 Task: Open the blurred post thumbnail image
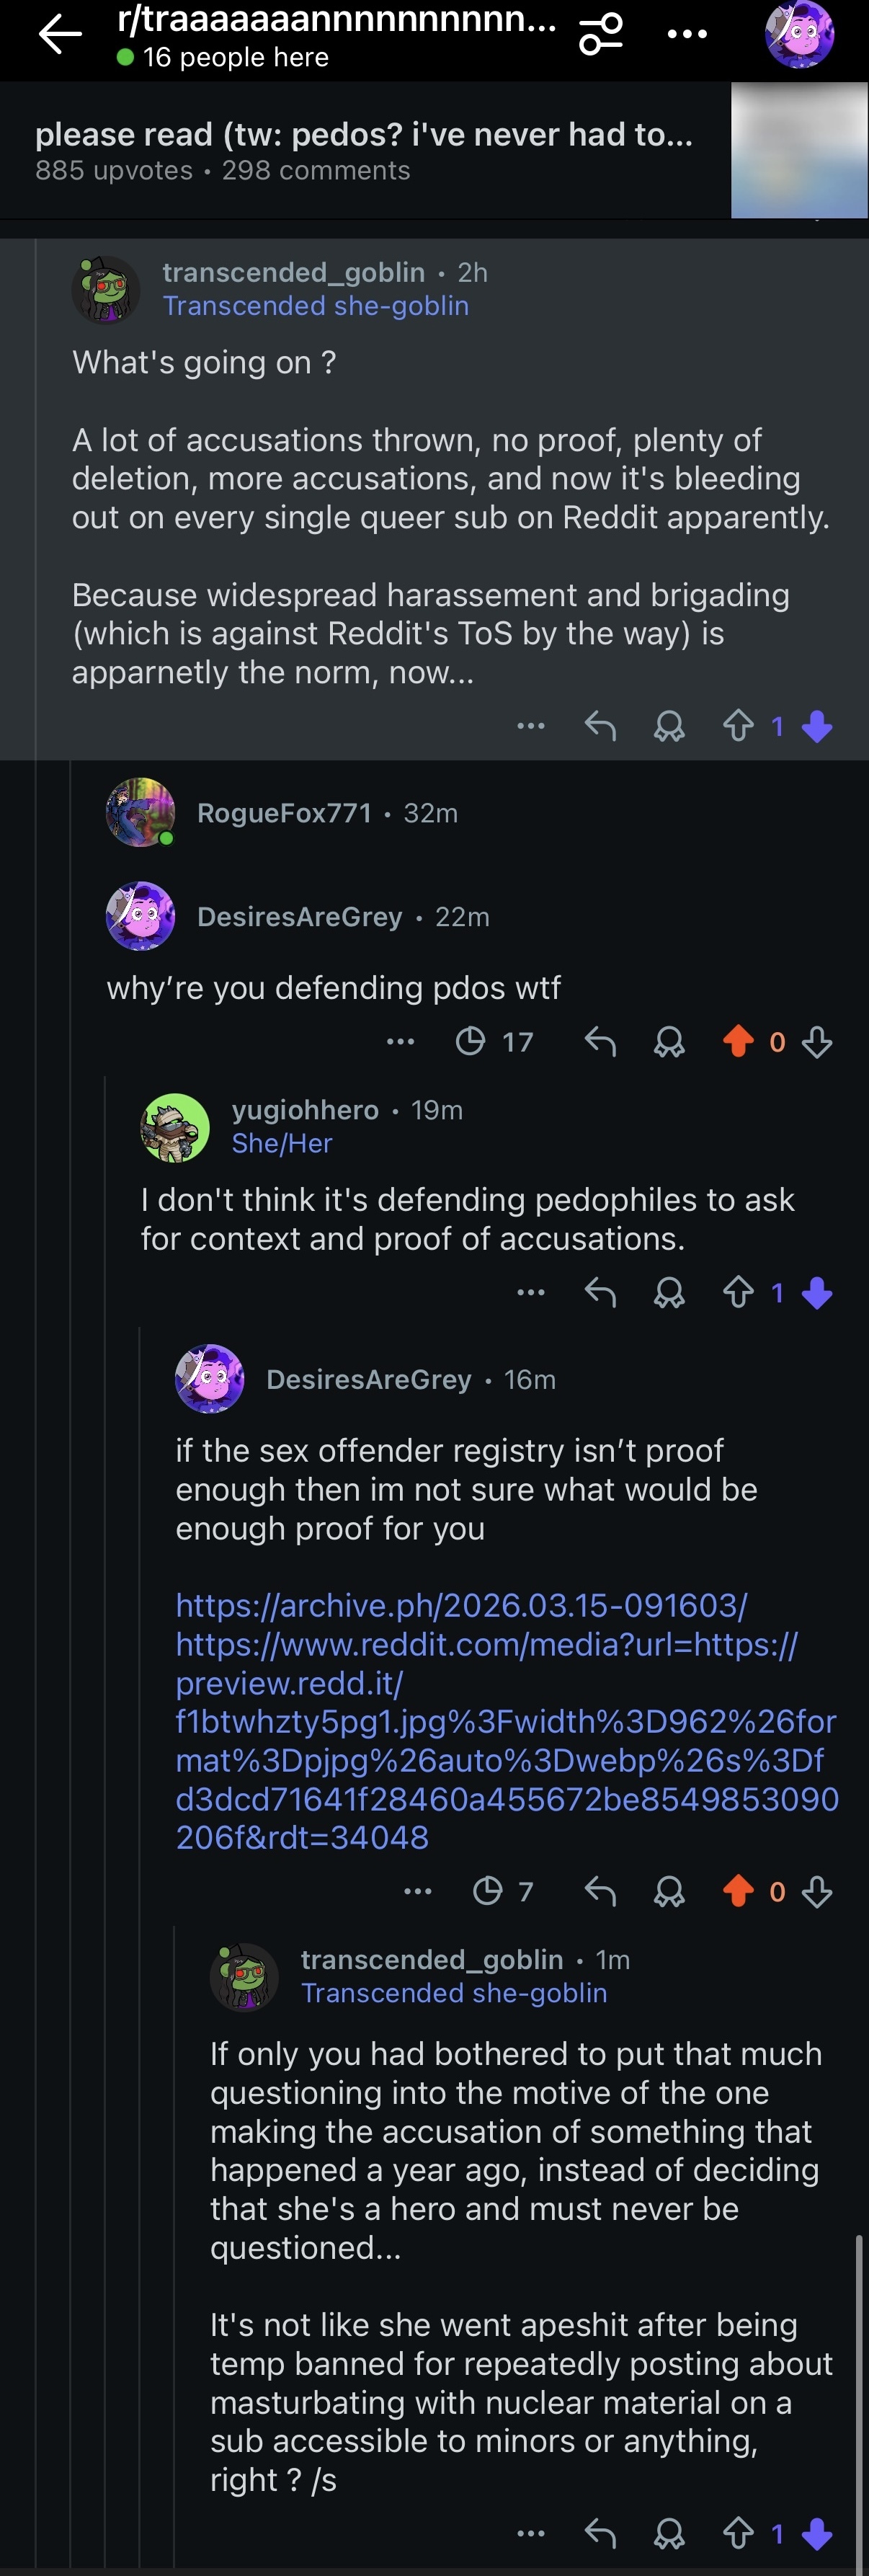(x=799, y=150)
